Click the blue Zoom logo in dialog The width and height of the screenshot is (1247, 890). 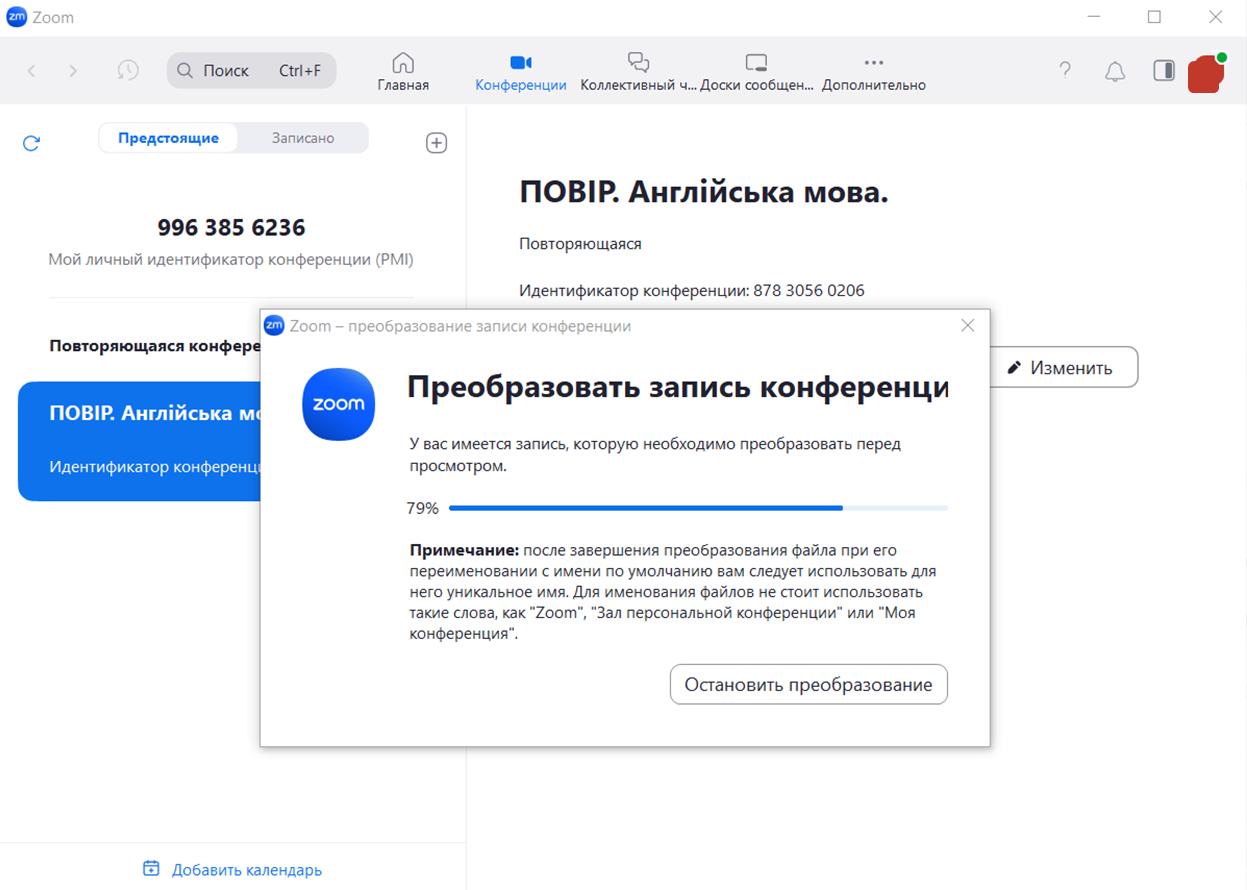coord(339,404)
